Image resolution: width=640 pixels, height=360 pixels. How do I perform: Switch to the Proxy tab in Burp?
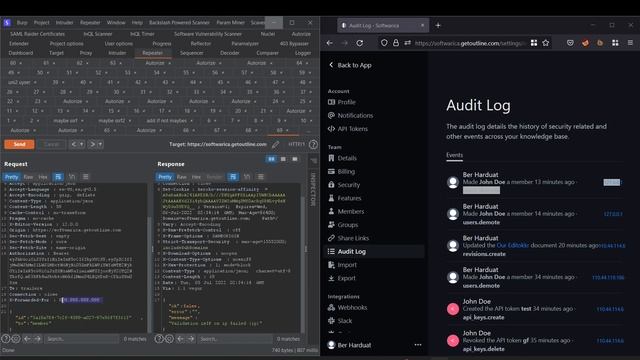pos(86,53)
